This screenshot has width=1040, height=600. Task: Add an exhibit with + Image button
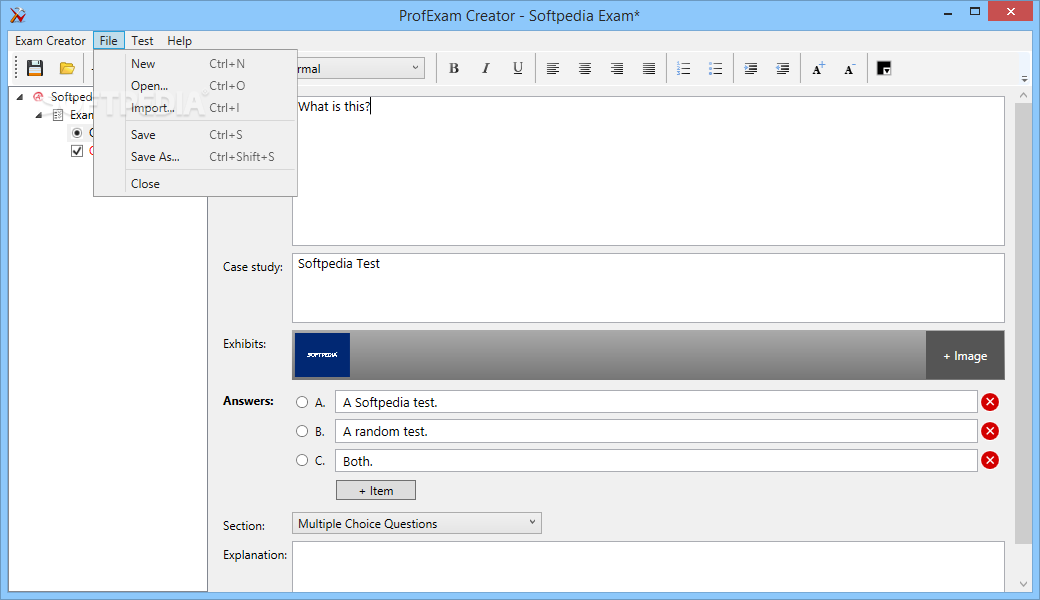click(x=965, y=355)
